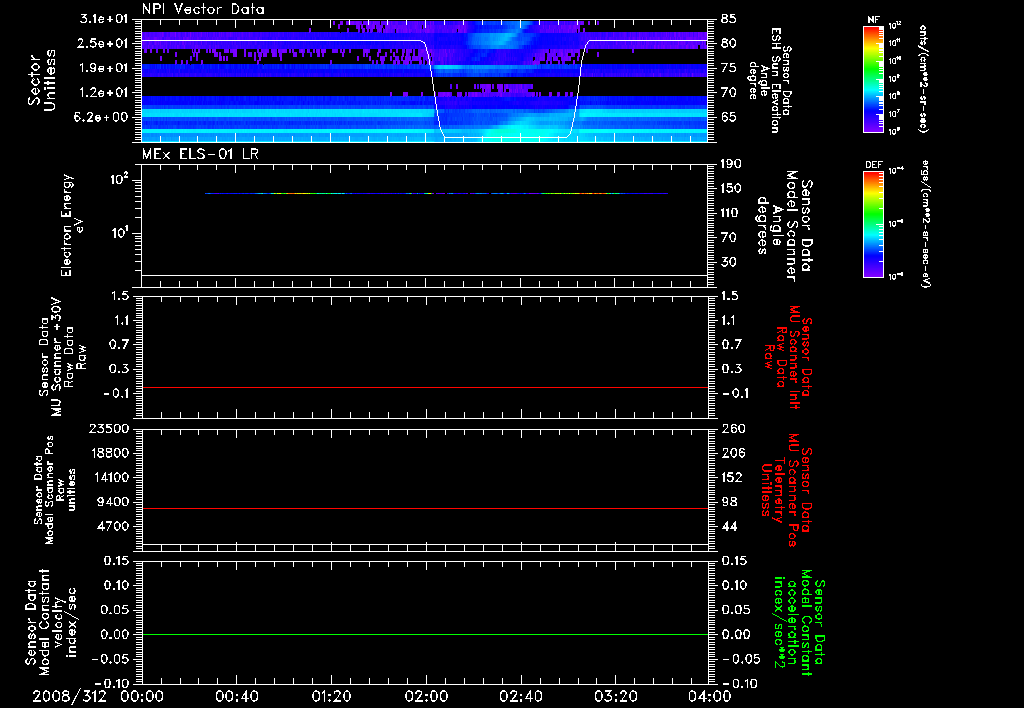Click the '02:40' time axis label
This screenshot has width=1024, height=708.
pyautogui.click(x=520, y=696)
